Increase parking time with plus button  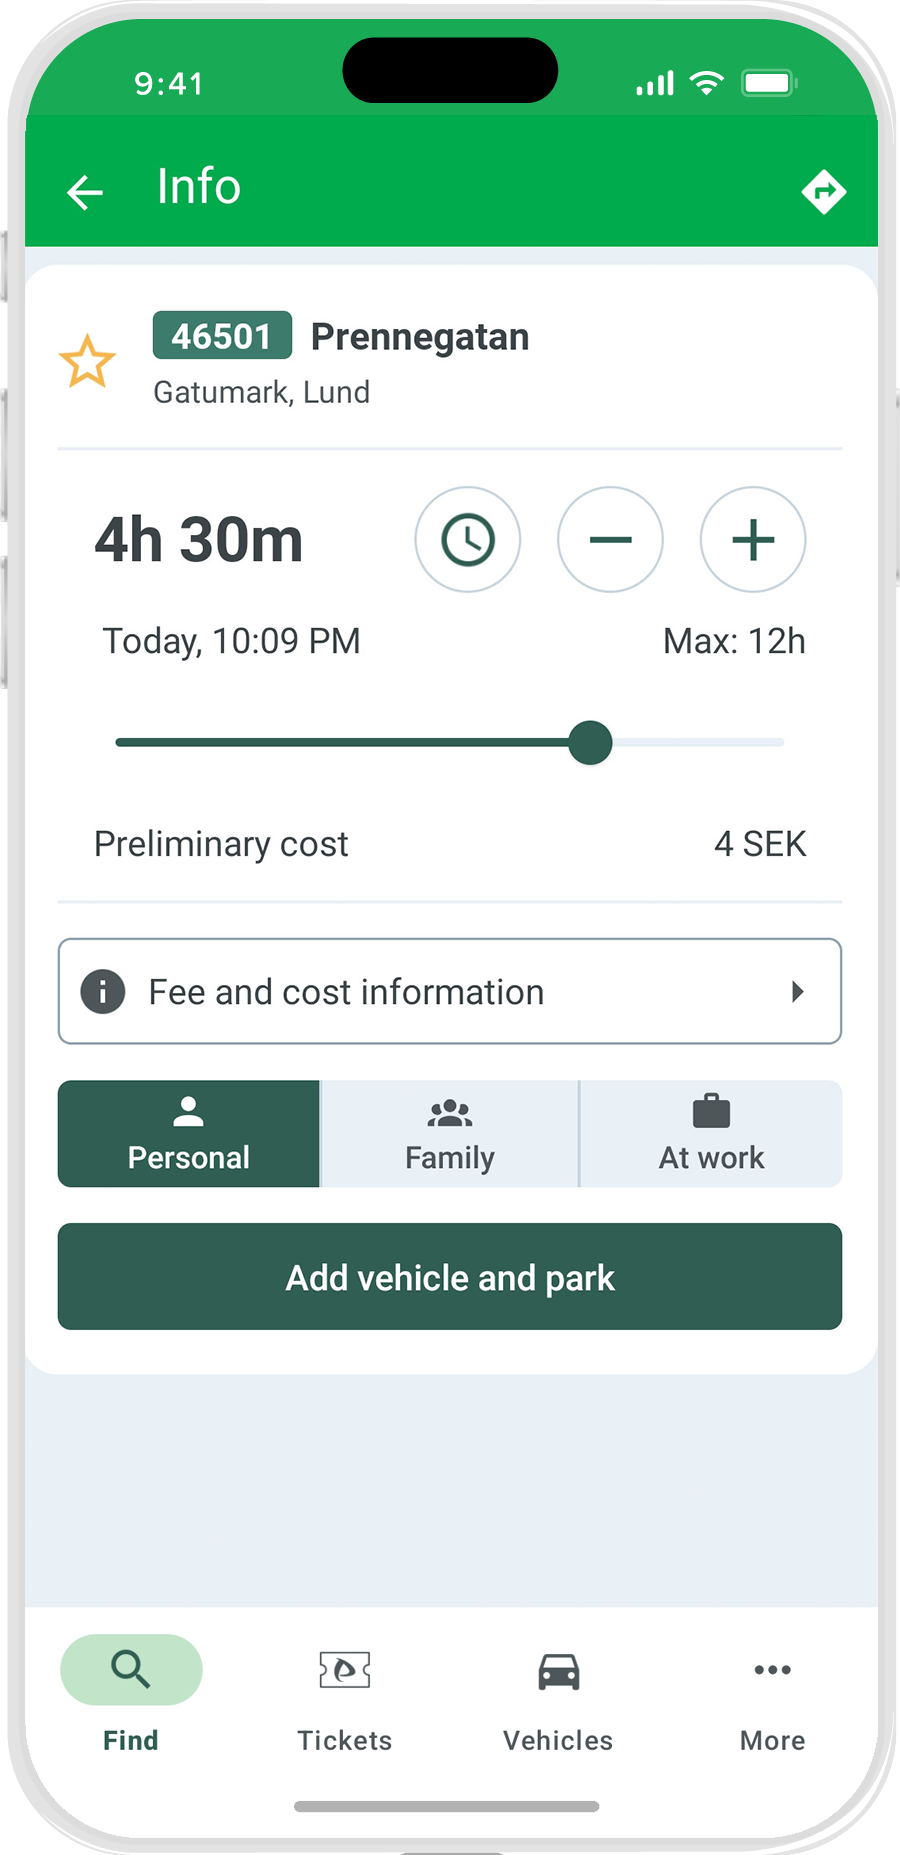753,540
